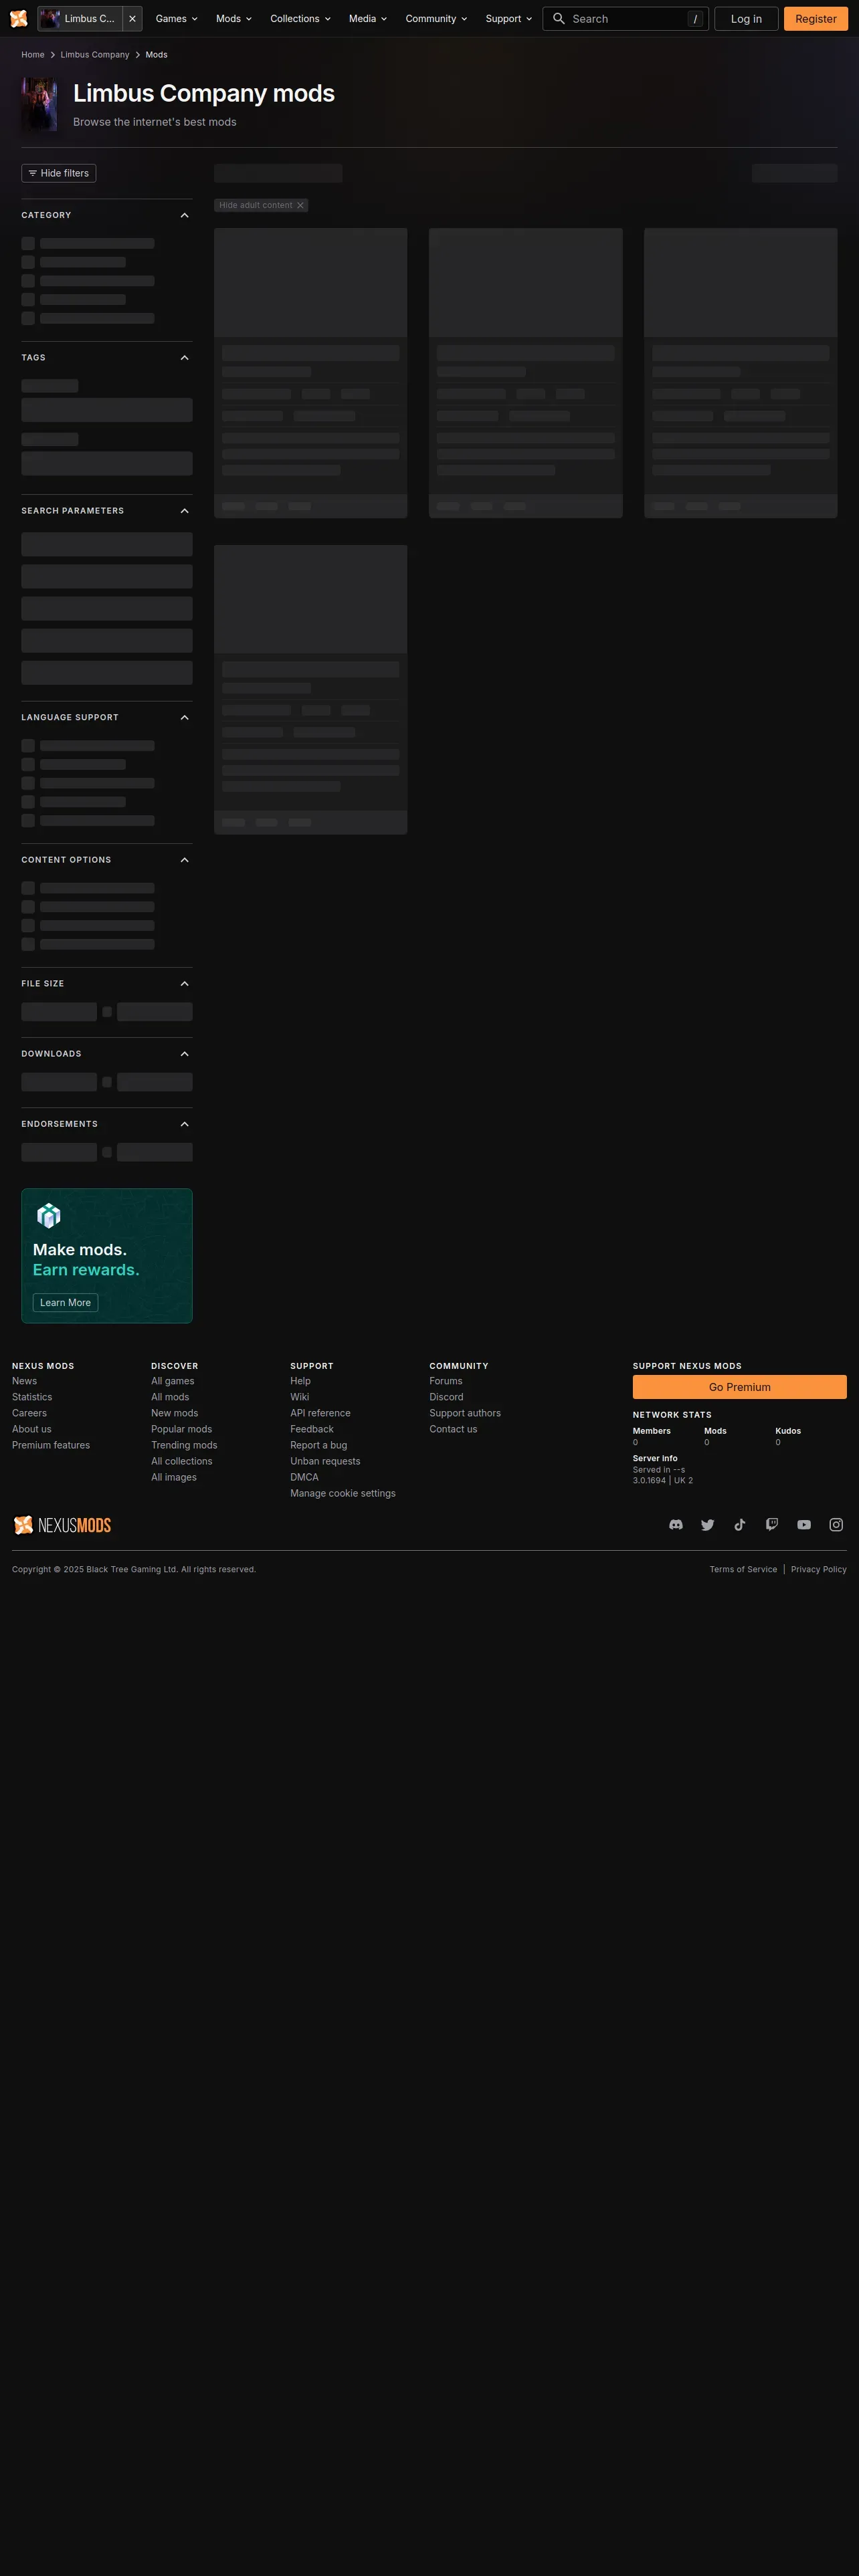Focus the Search input field

pos(626,19)
